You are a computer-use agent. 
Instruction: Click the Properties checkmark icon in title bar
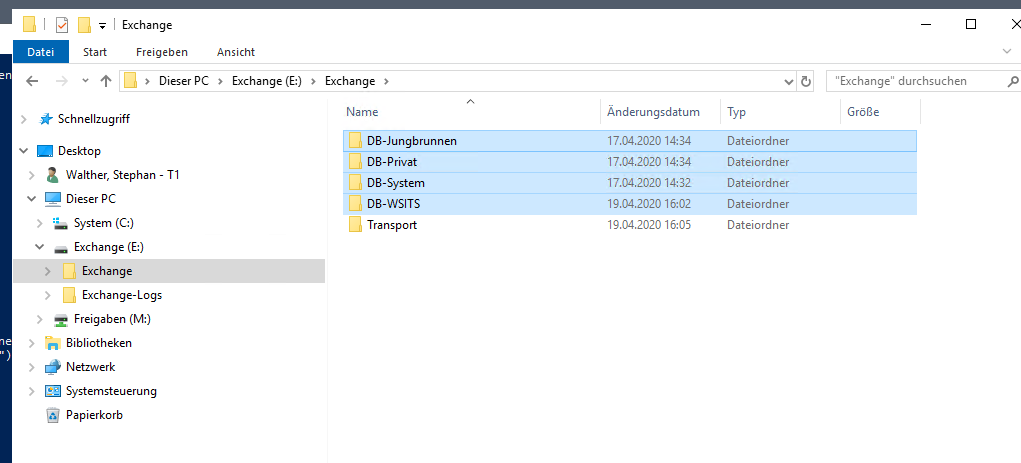[62, 25]
